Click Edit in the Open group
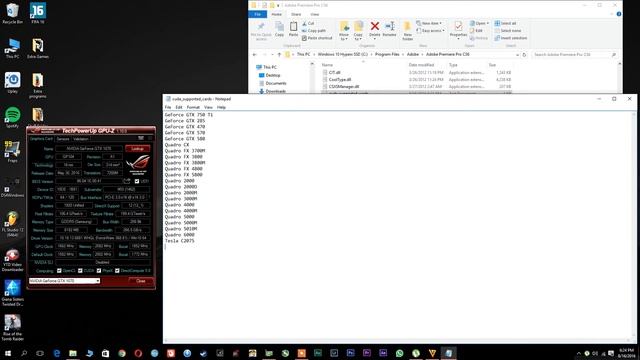The height and width of the screenshot is (360, 640). tap(476, 31)
